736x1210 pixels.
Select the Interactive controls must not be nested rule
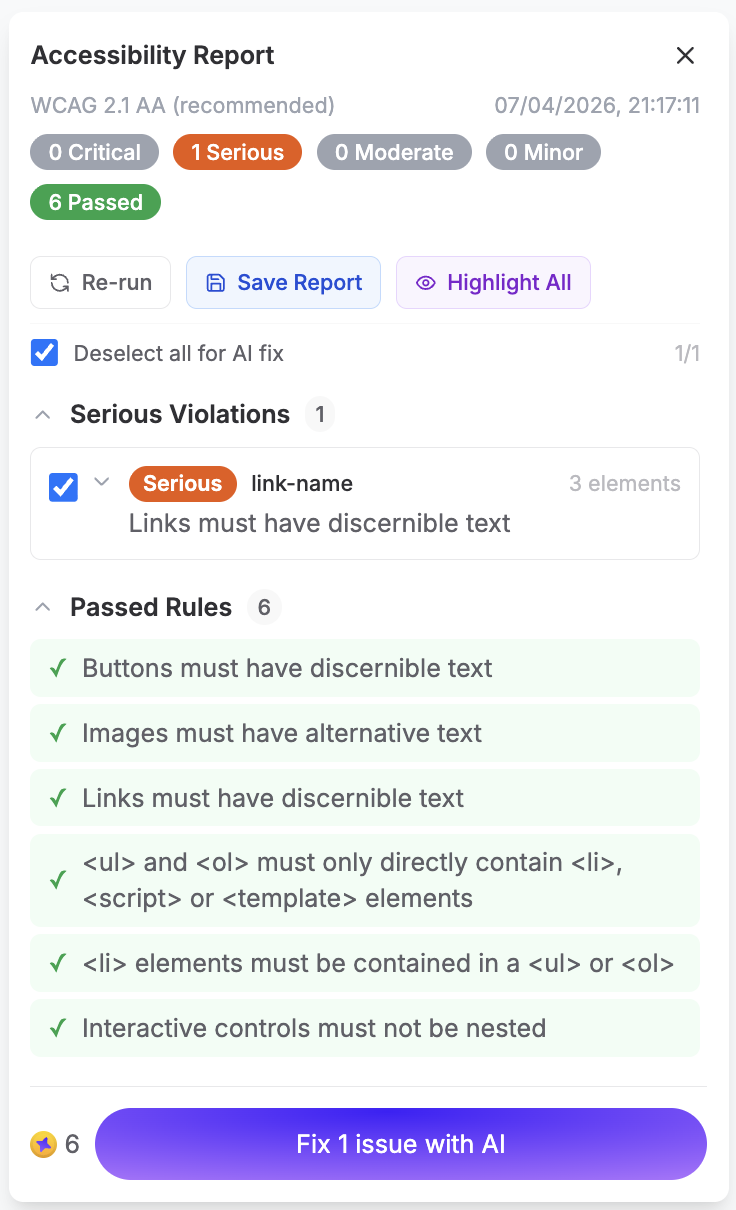[314, 1028]
